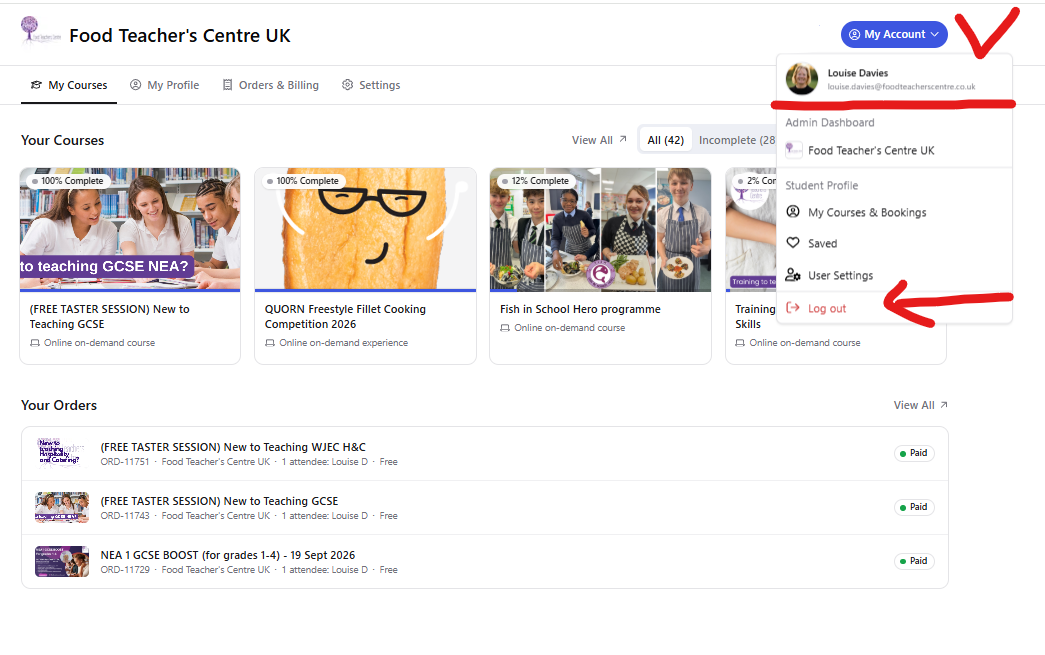Click thumbnail of WJEC H&C order
Screen dimensions: 1045x655
click(61, 453)
